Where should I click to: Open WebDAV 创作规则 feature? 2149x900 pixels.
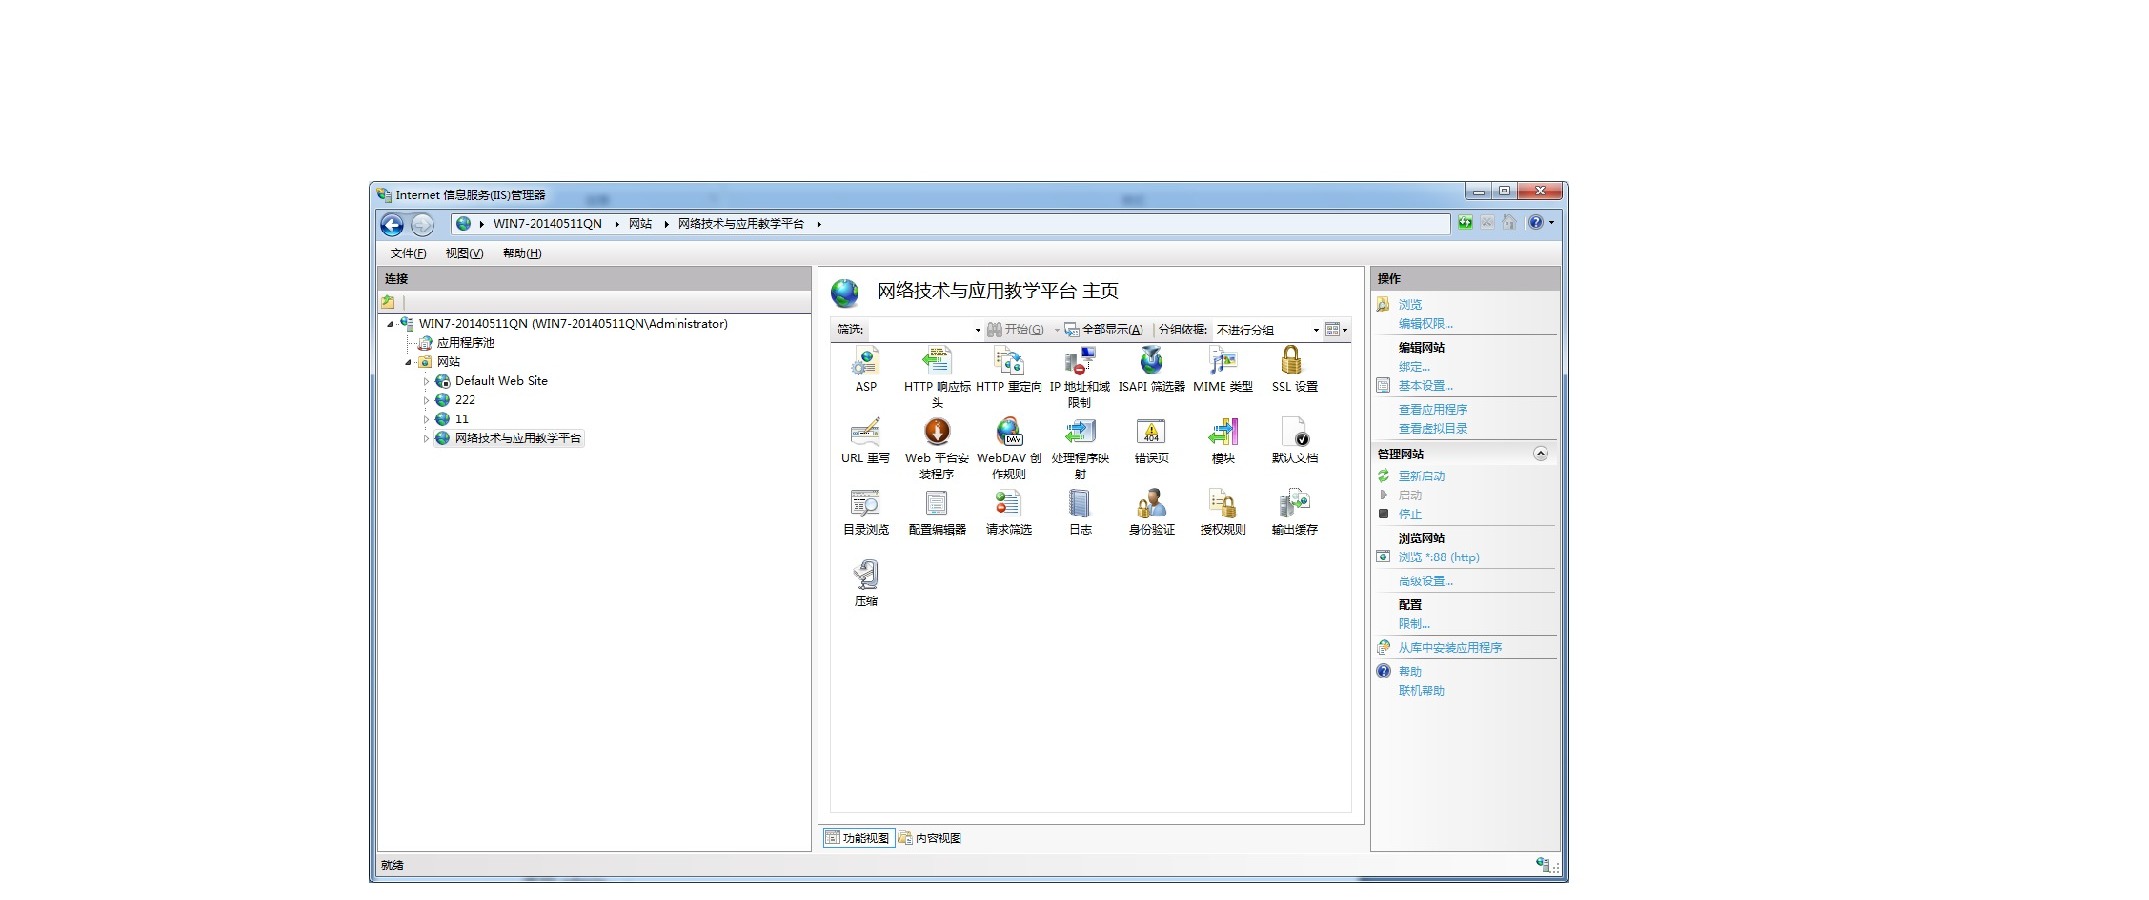pyautogui.click(x=1008, y=448)
